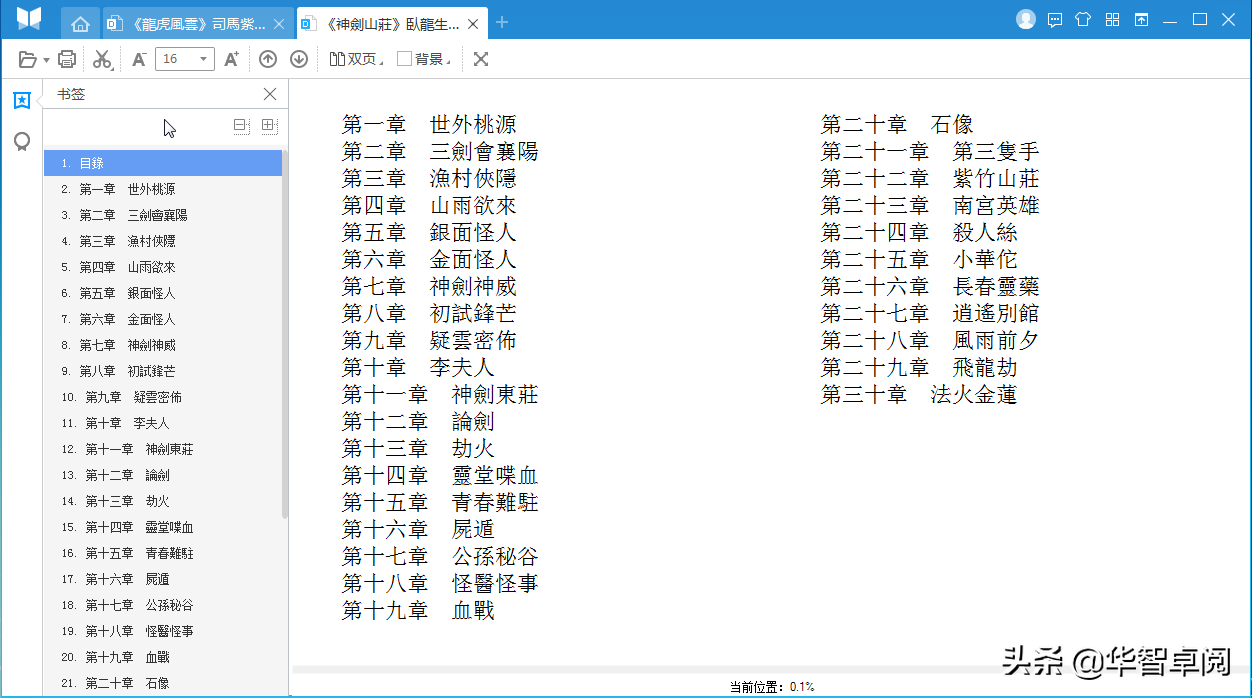Screen dimensions: 1252x698
Task: Click 第二十二章 紫竹山莊 in the page
Action: (930, 178)
